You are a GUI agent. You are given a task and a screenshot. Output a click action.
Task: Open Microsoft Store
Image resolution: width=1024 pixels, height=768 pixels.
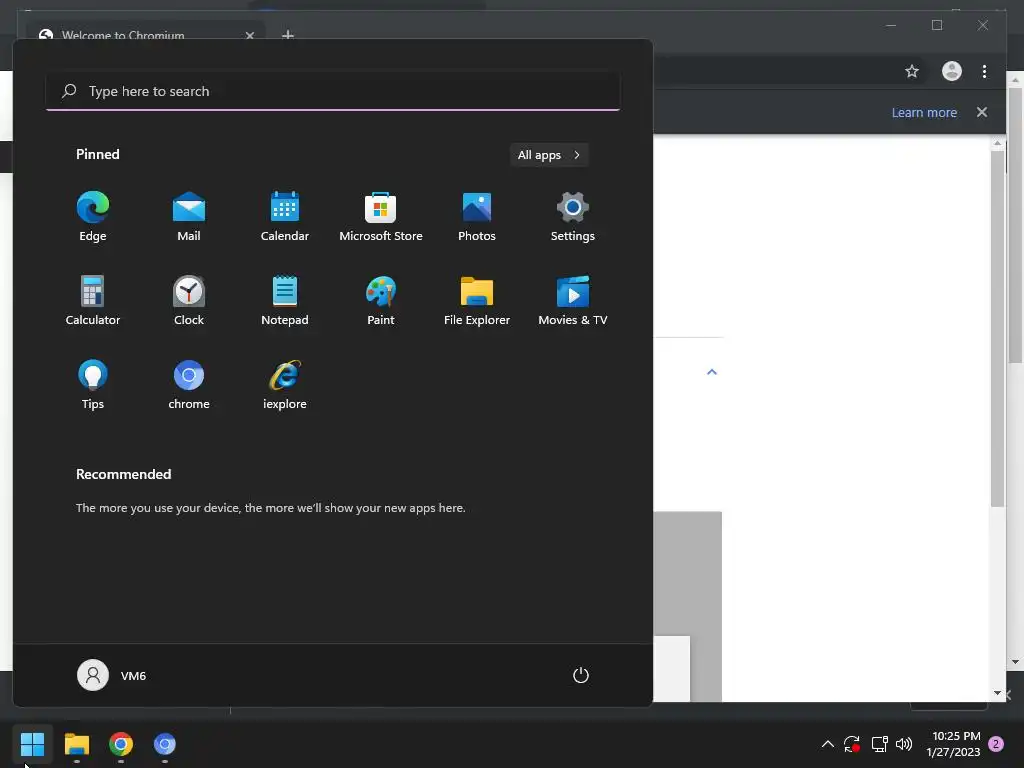click(x=381, y=217)
